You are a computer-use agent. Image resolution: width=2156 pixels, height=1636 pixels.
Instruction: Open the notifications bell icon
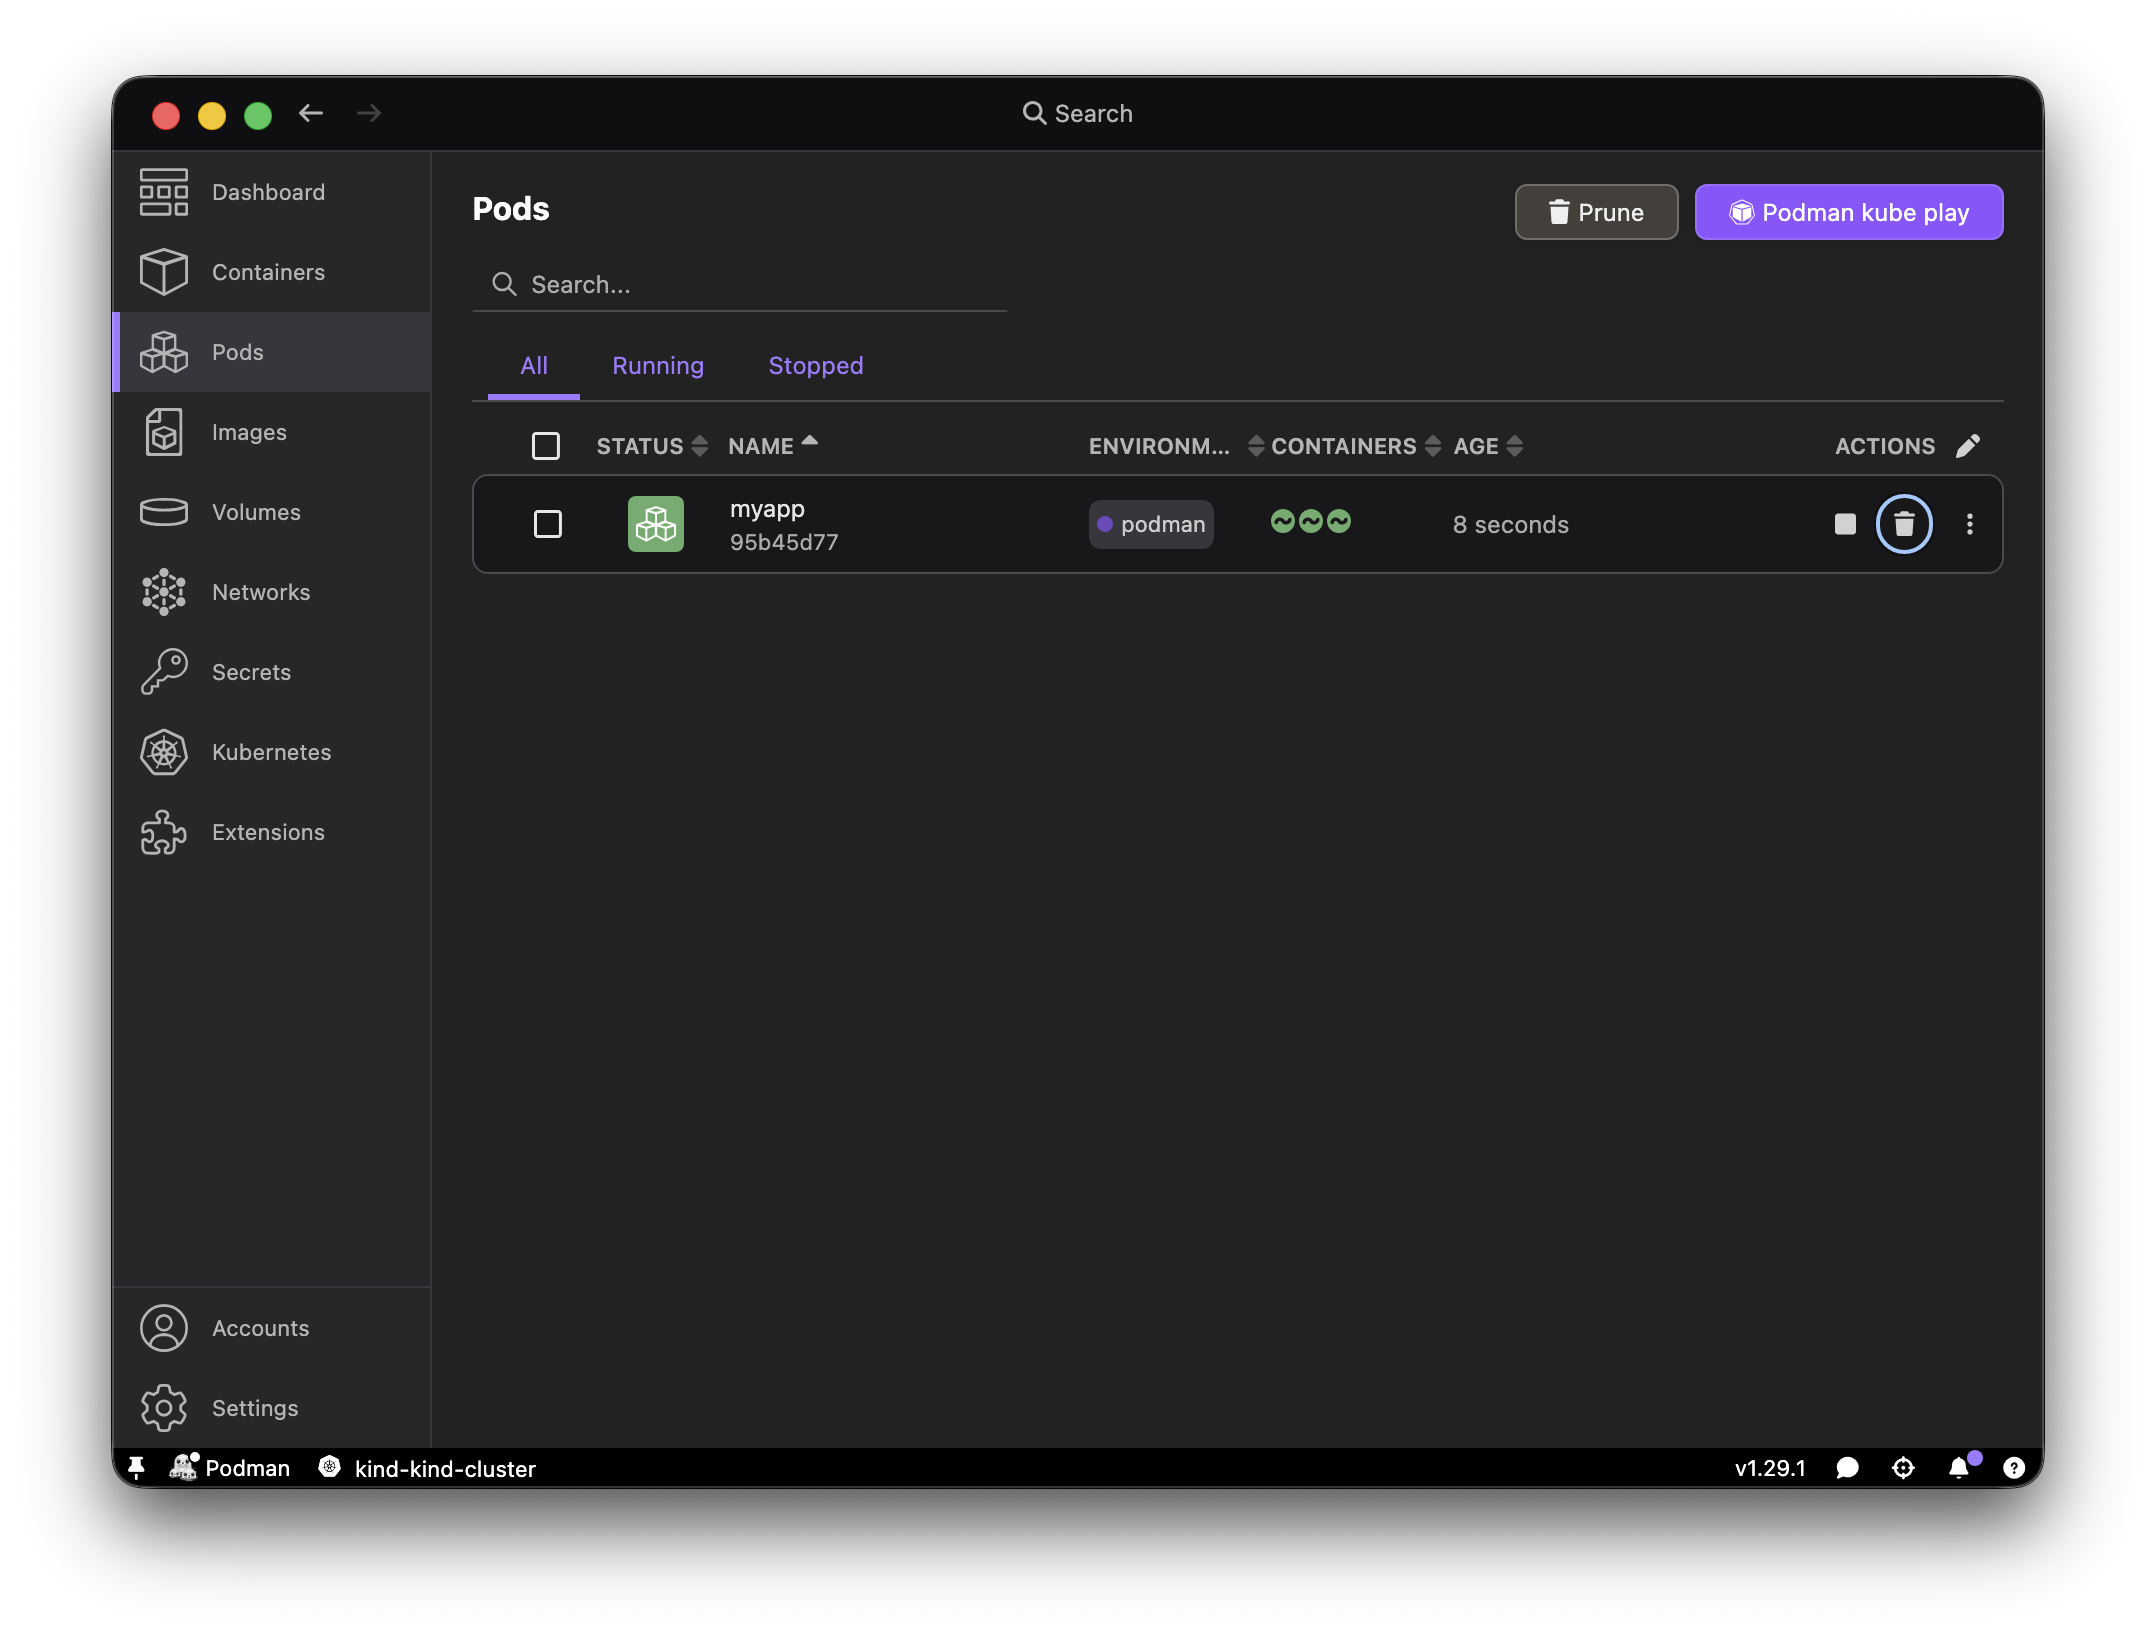click(x=1959, y=1468)
